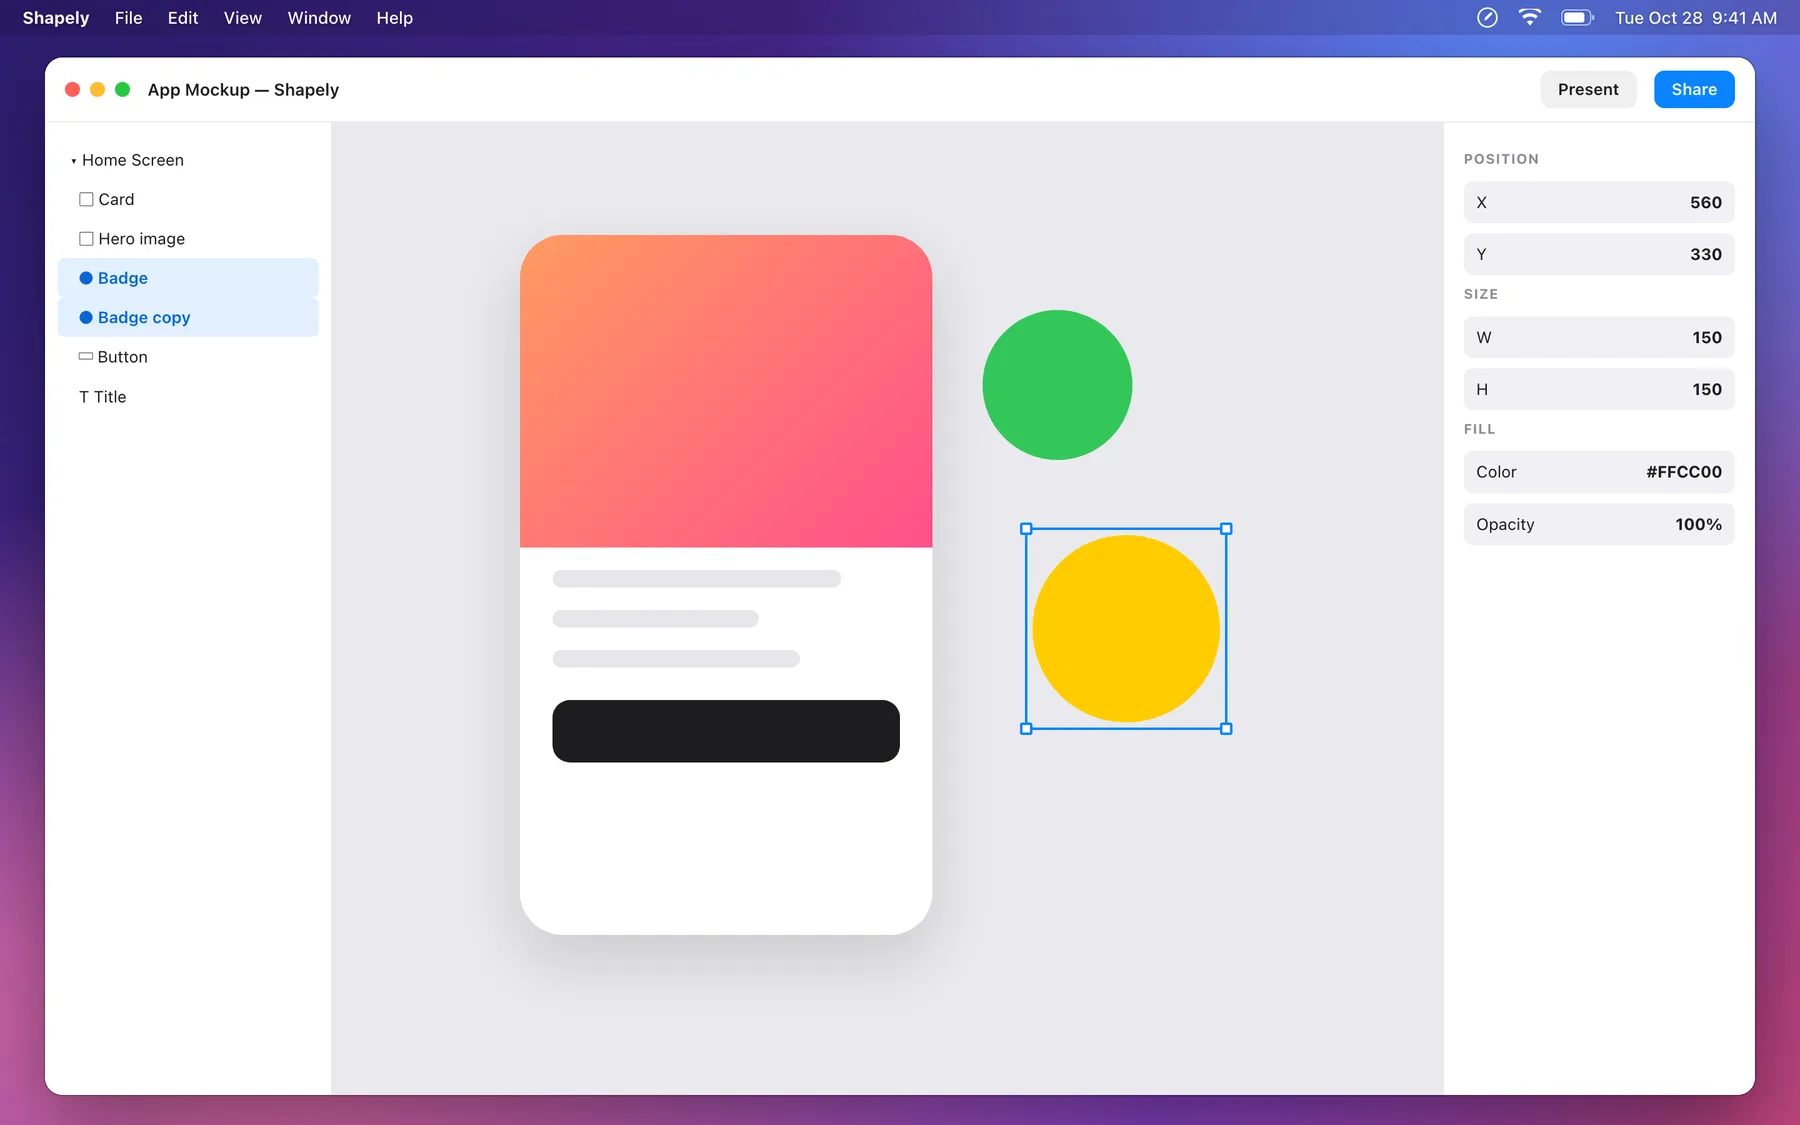Edit the X position field
Screen dimensions: 1800x1125
click(x=1599, y=202)
